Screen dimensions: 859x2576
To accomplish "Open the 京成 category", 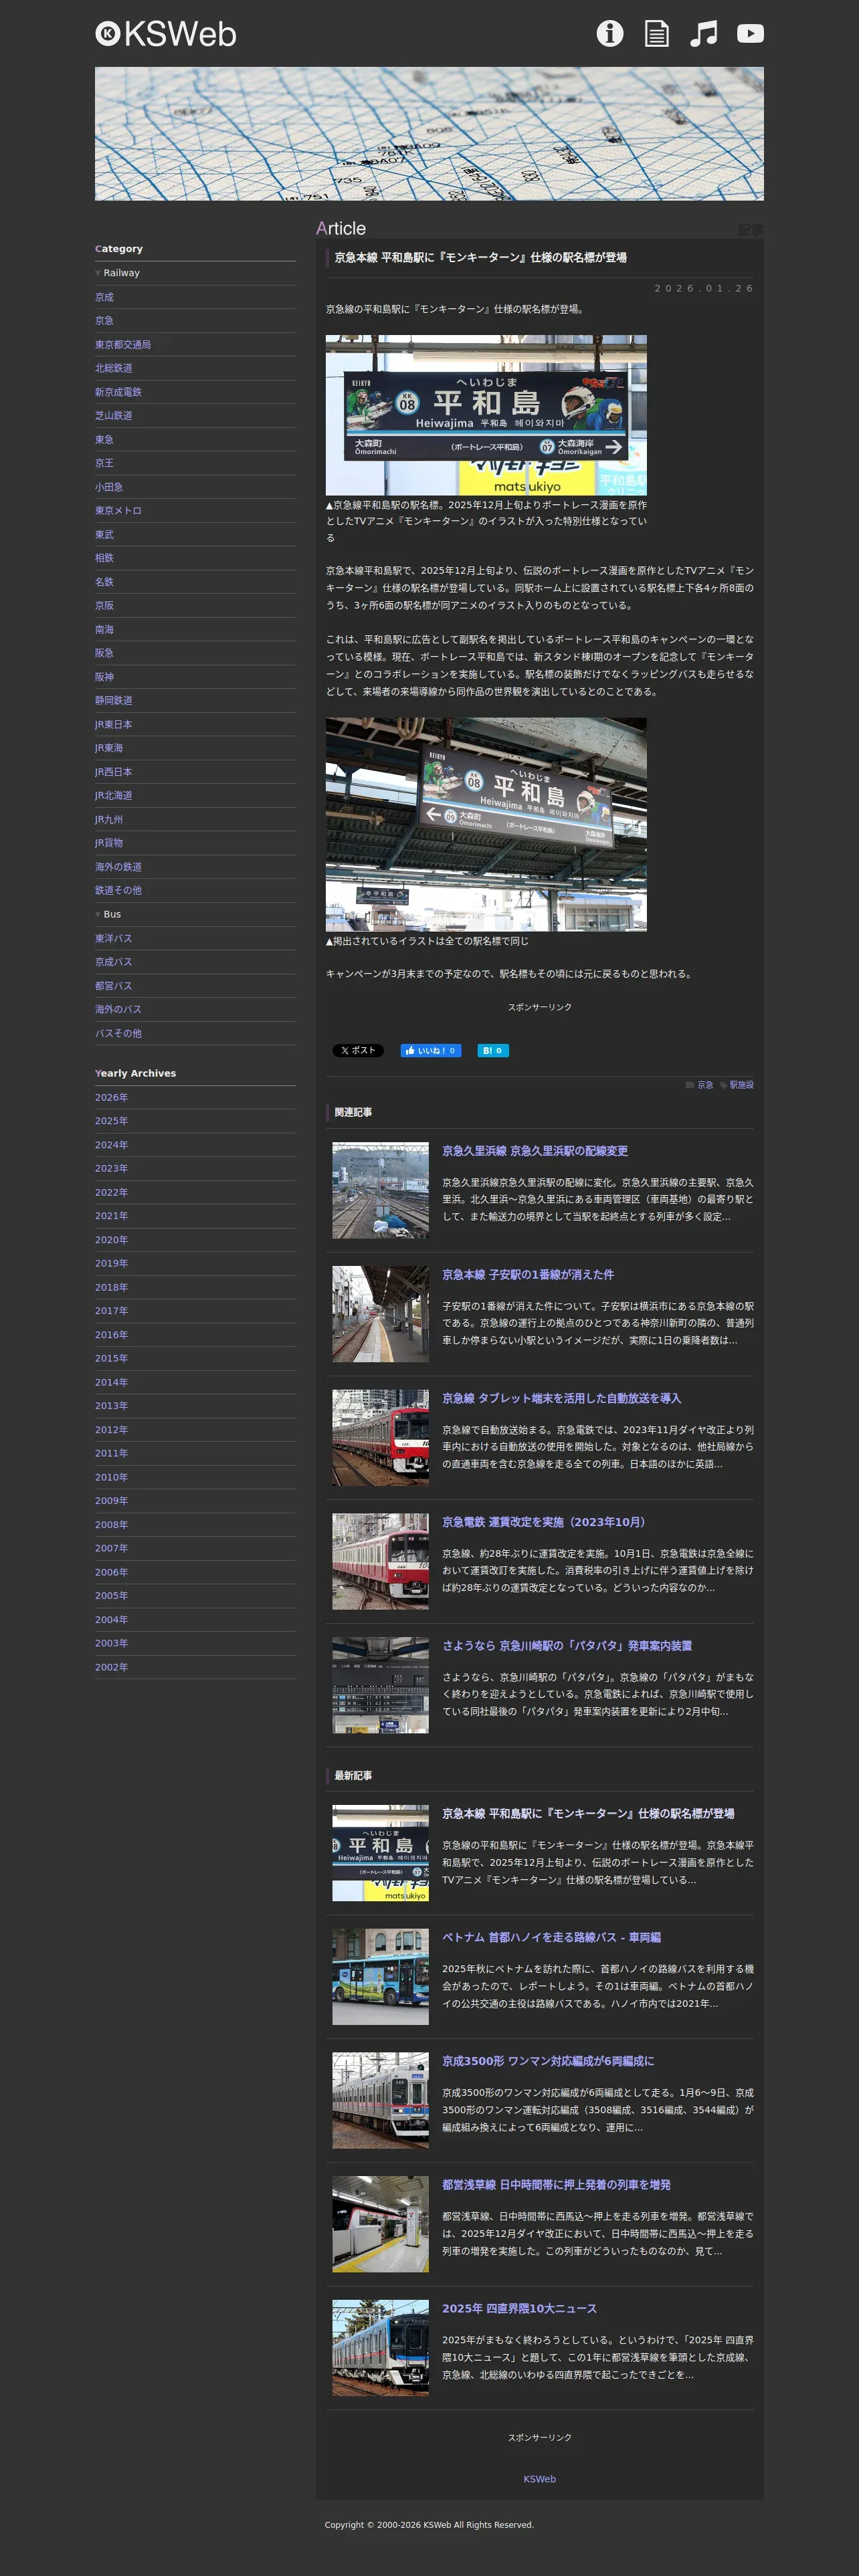I will [104, 297].
